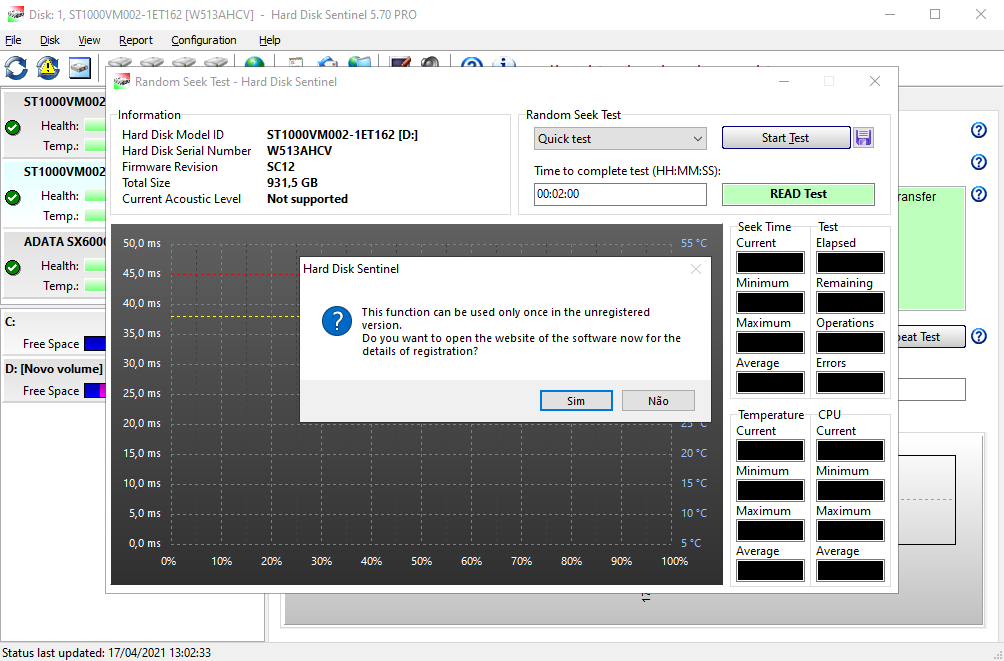Click the main window Hard Disk Sentinel title icon
Viewport: 1004px width, 661px height.
pos(16,14)
